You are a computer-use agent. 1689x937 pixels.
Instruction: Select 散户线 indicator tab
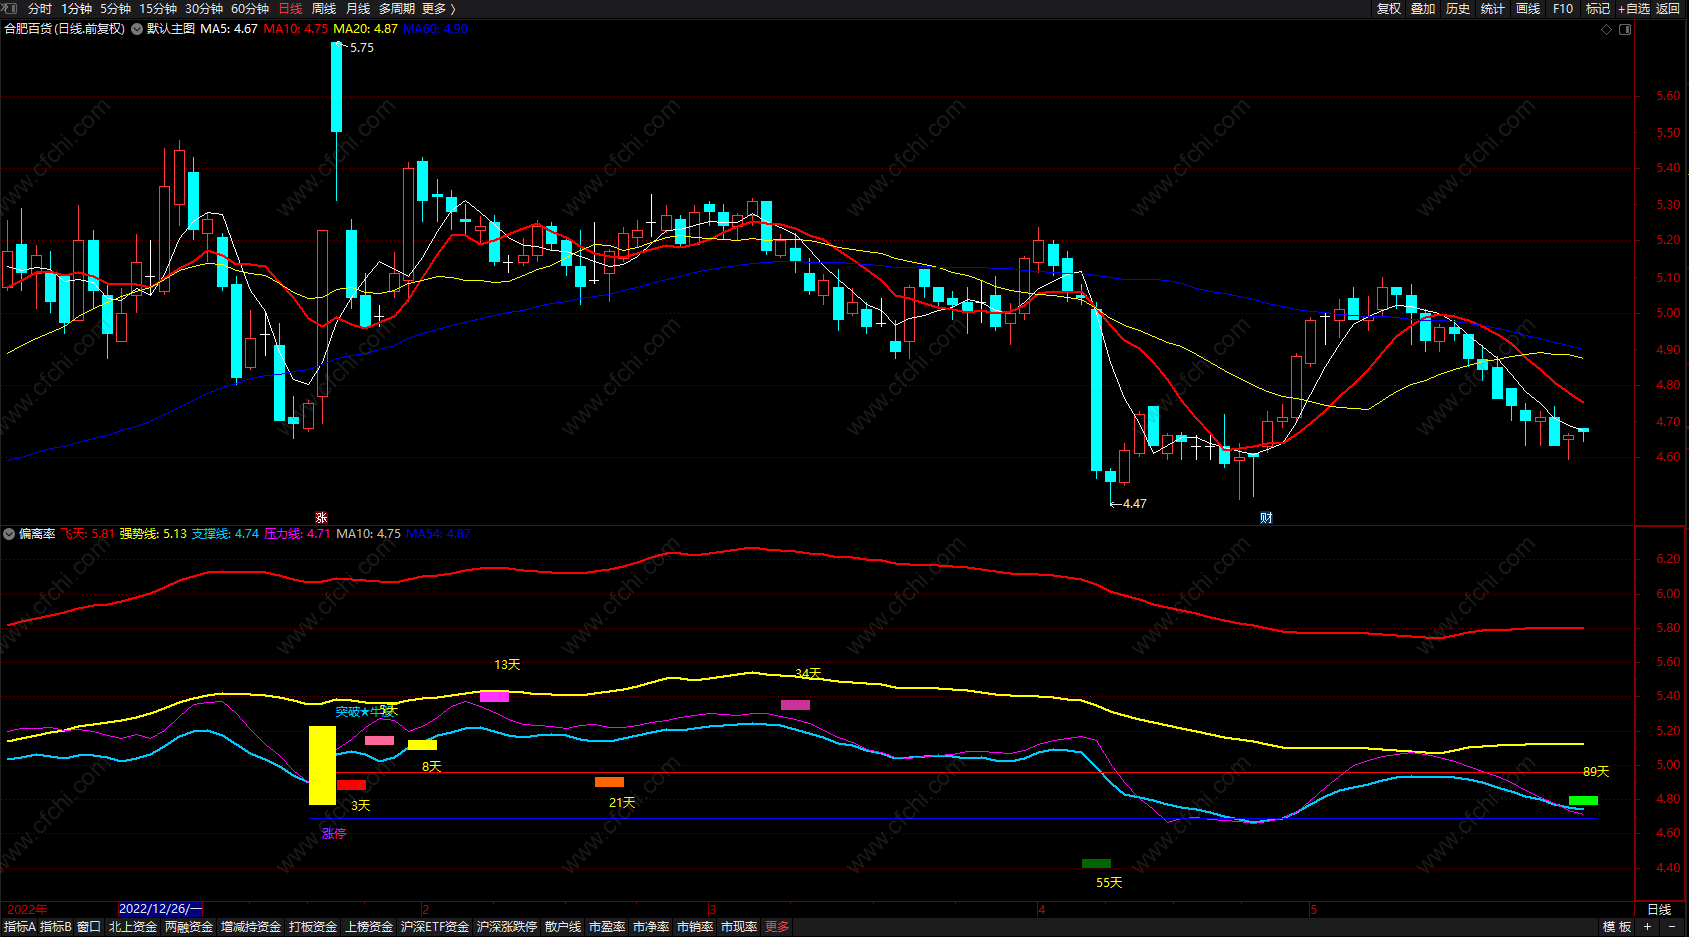[563, 927]
